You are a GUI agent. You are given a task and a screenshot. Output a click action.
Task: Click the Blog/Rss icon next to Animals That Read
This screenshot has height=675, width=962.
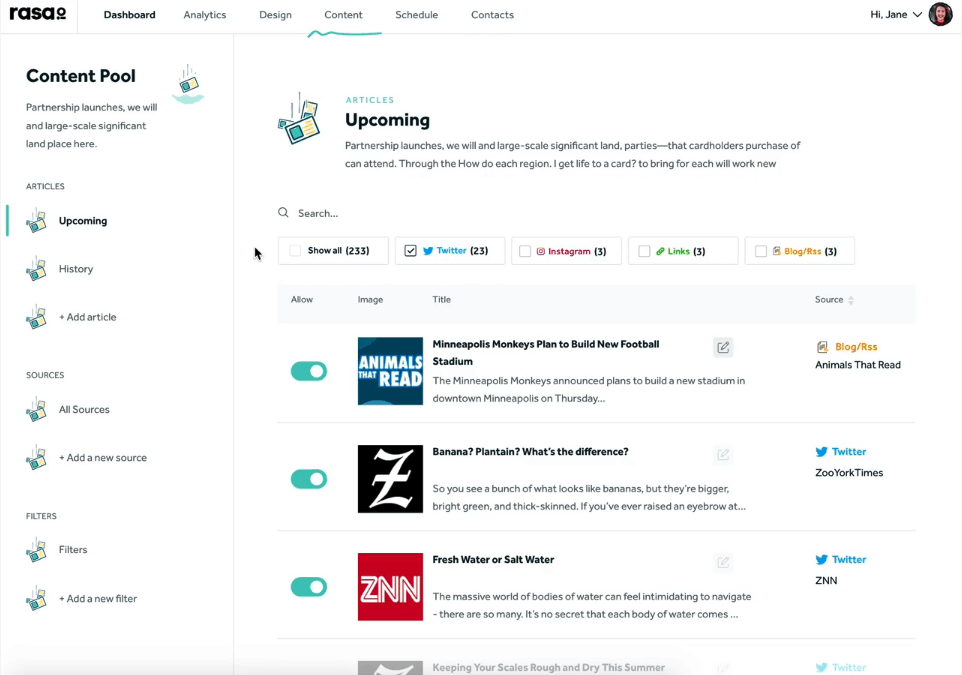point(822,348)
